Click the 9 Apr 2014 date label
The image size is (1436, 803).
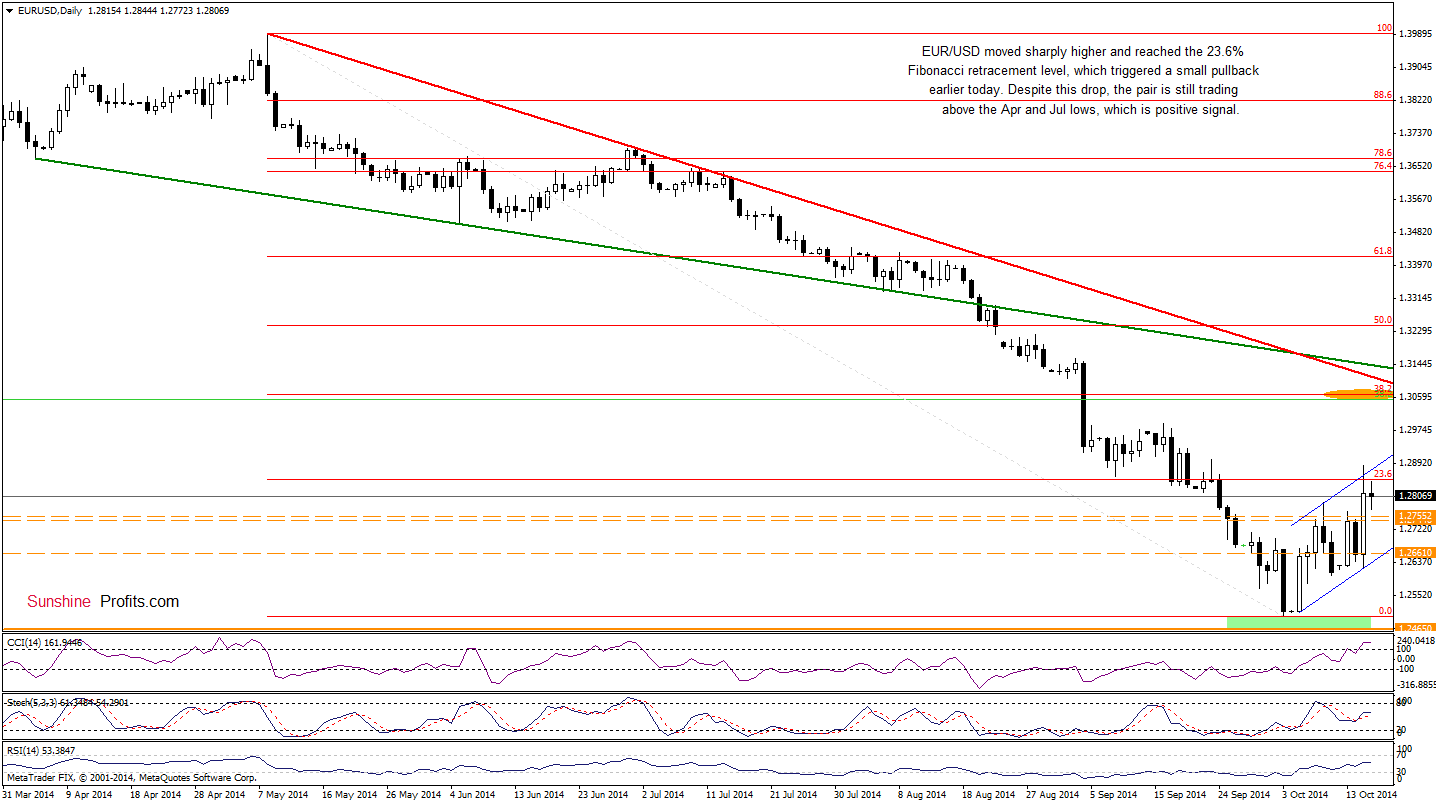pos(90,794)
